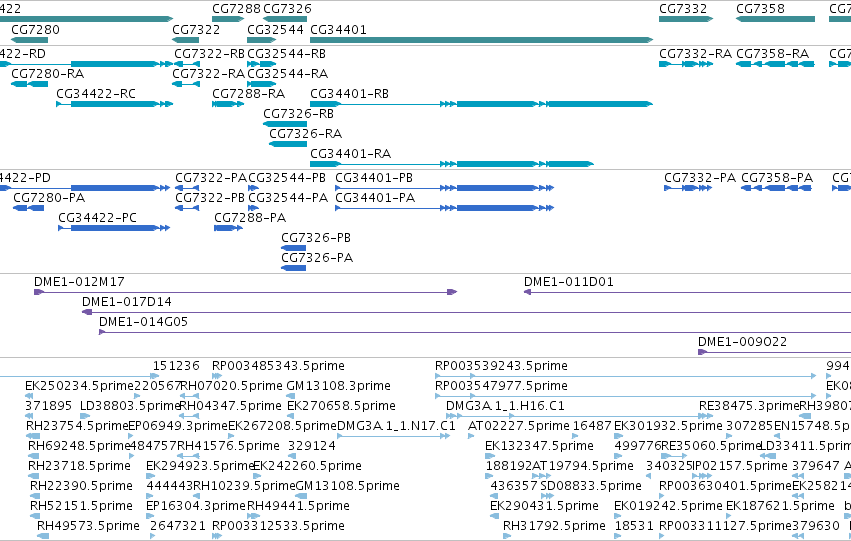The width and height of the screenshot is (851, 541).
Task: Open EST EK019242.5prime
Action: 617,515
